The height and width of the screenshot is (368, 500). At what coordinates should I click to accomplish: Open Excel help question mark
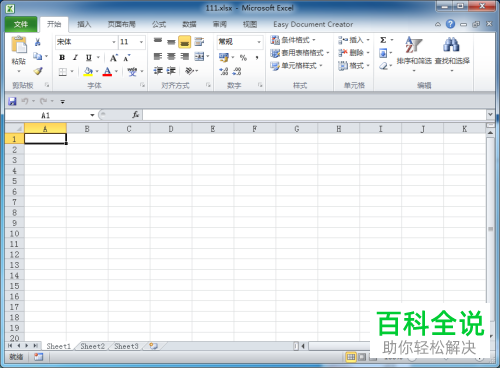[x=450, y=24]
